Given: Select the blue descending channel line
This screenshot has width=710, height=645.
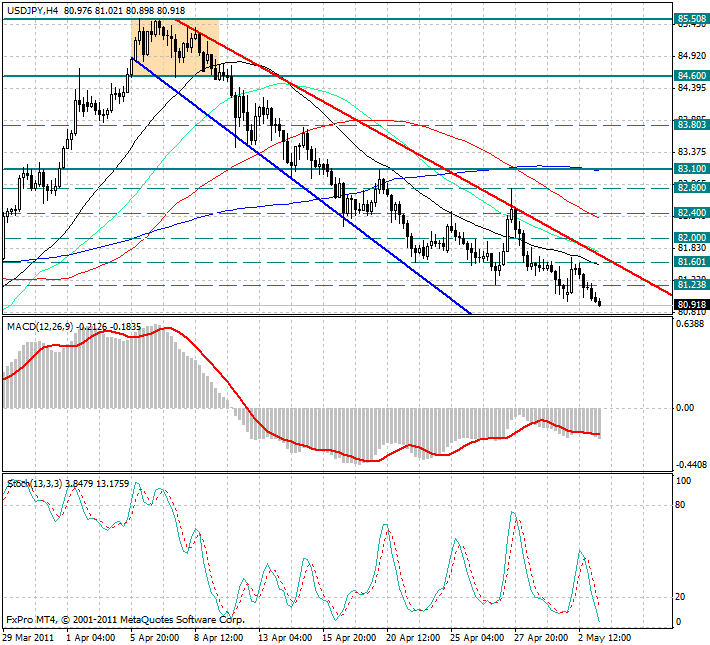Looking at the screenshot, I should coord(301,185).
